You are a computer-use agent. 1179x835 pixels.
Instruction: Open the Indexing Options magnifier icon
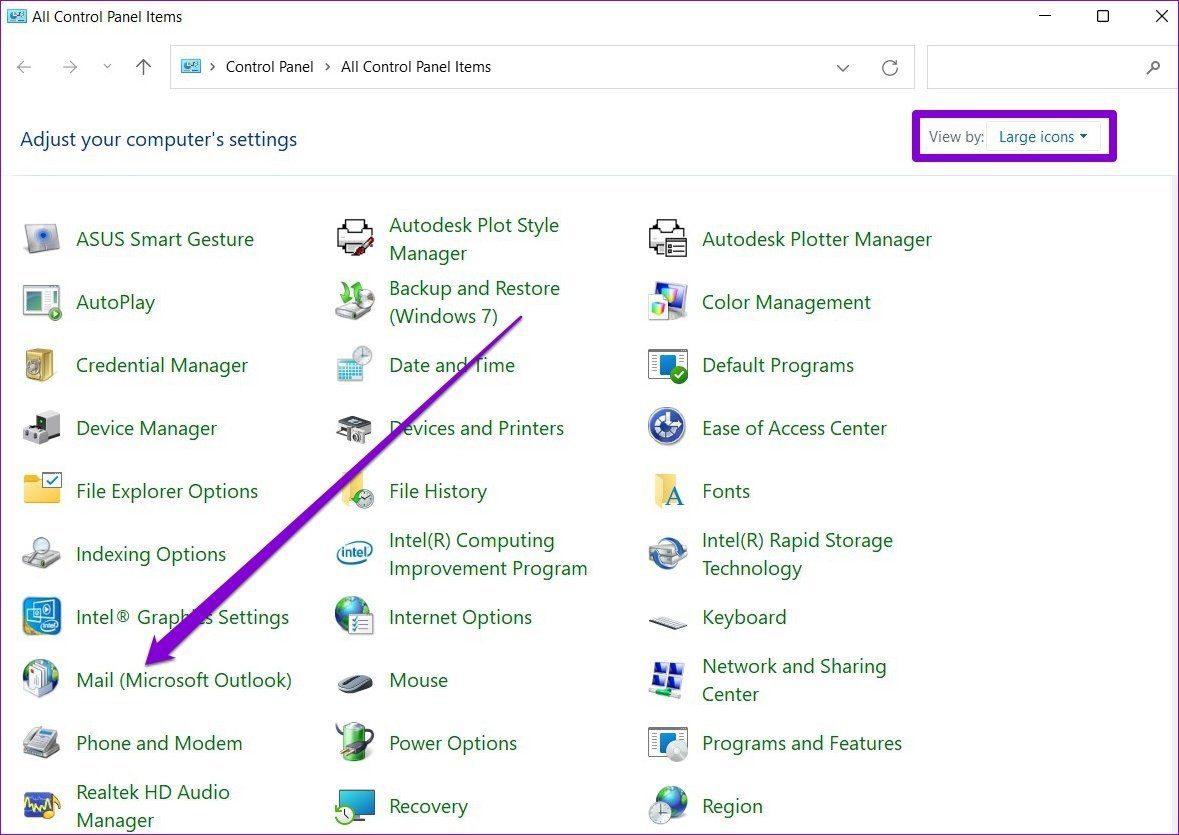pos(41,554)
